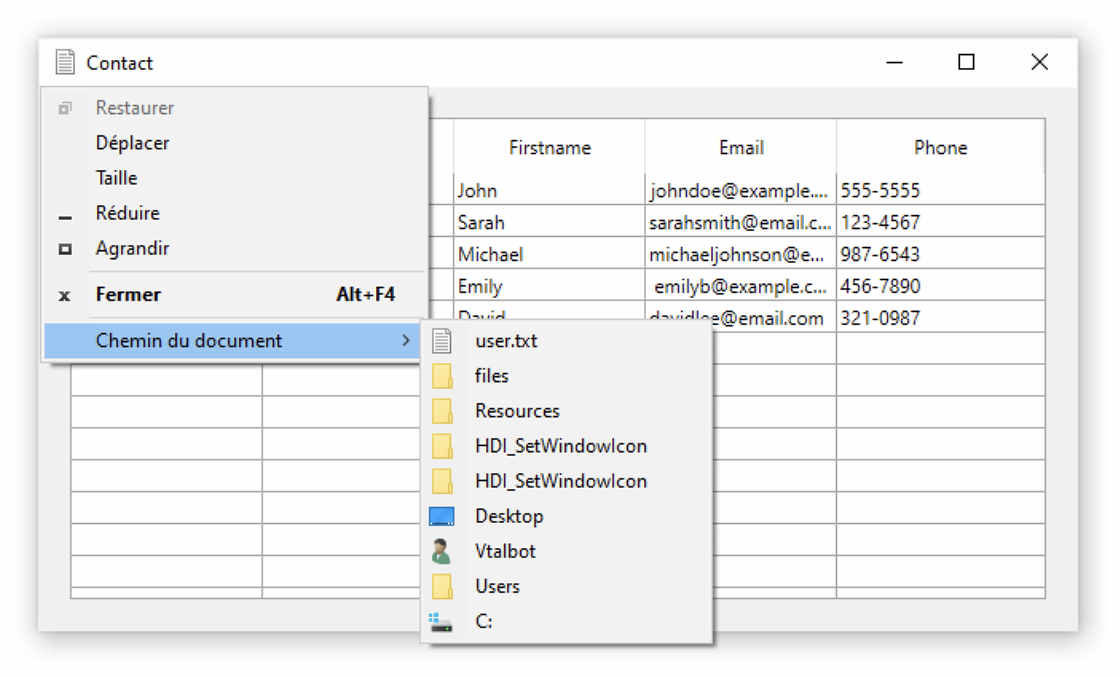This screenshot has height=677, width=1120.
Task: Select the 'Taille' menu entry
Action: [x=117, y=178]
